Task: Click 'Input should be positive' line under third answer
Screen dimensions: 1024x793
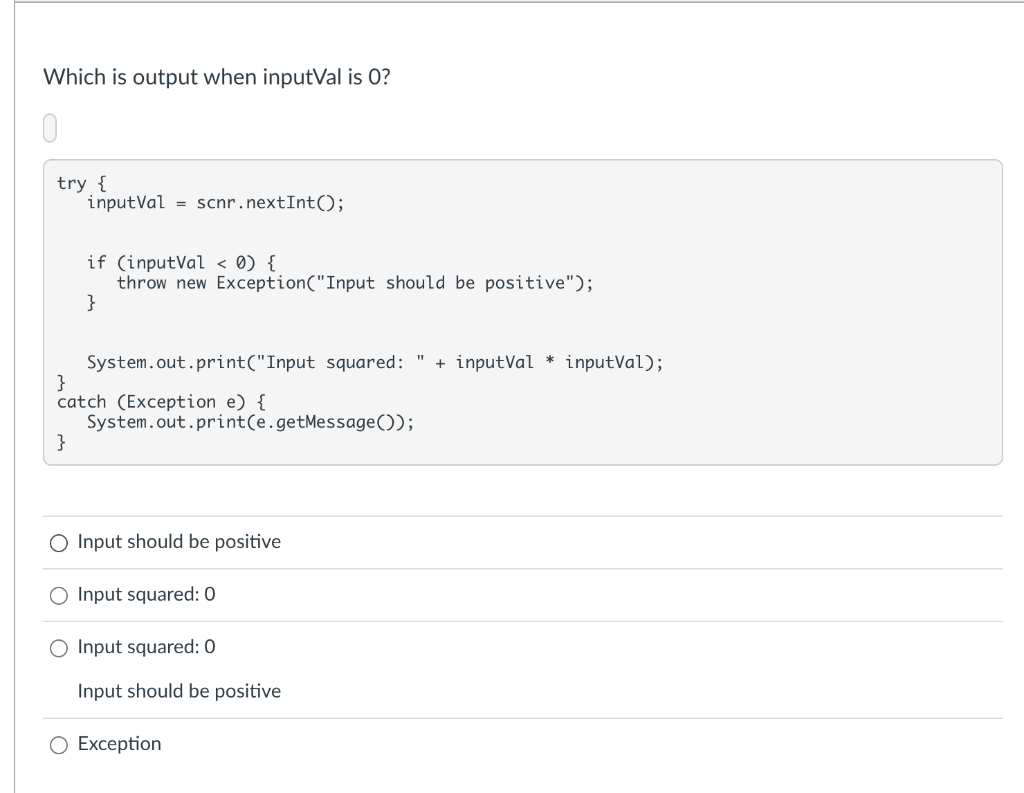Action: 179,691
